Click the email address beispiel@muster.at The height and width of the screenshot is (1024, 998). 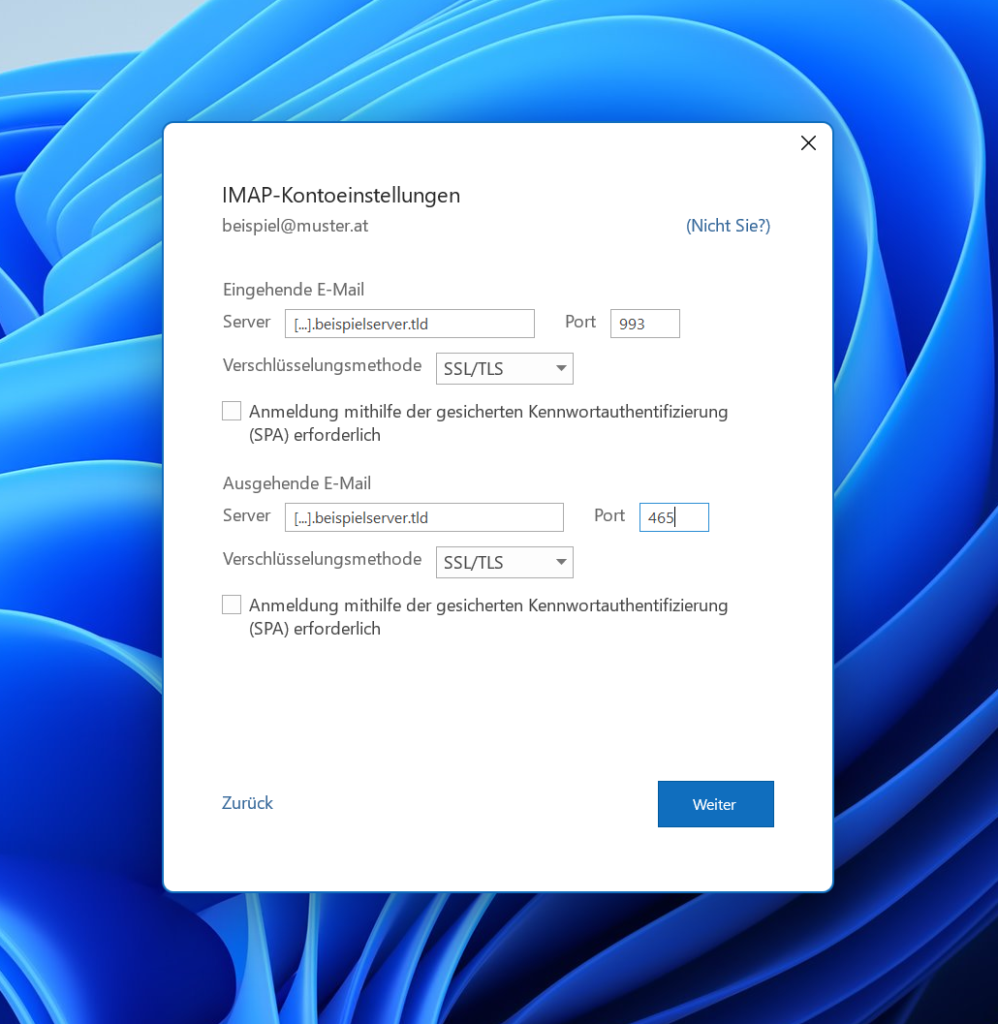coord(295,225)
